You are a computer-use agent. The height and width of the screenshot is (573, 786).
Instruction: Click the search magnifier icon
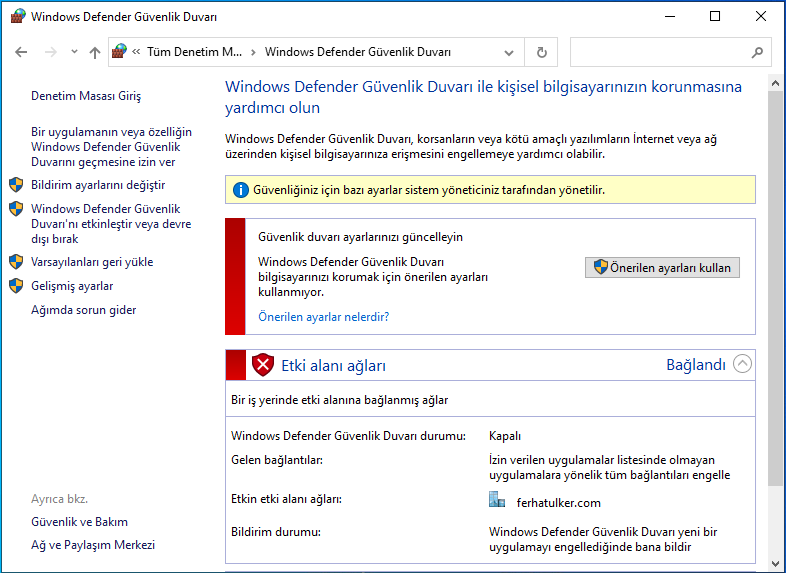pos(757,52)
